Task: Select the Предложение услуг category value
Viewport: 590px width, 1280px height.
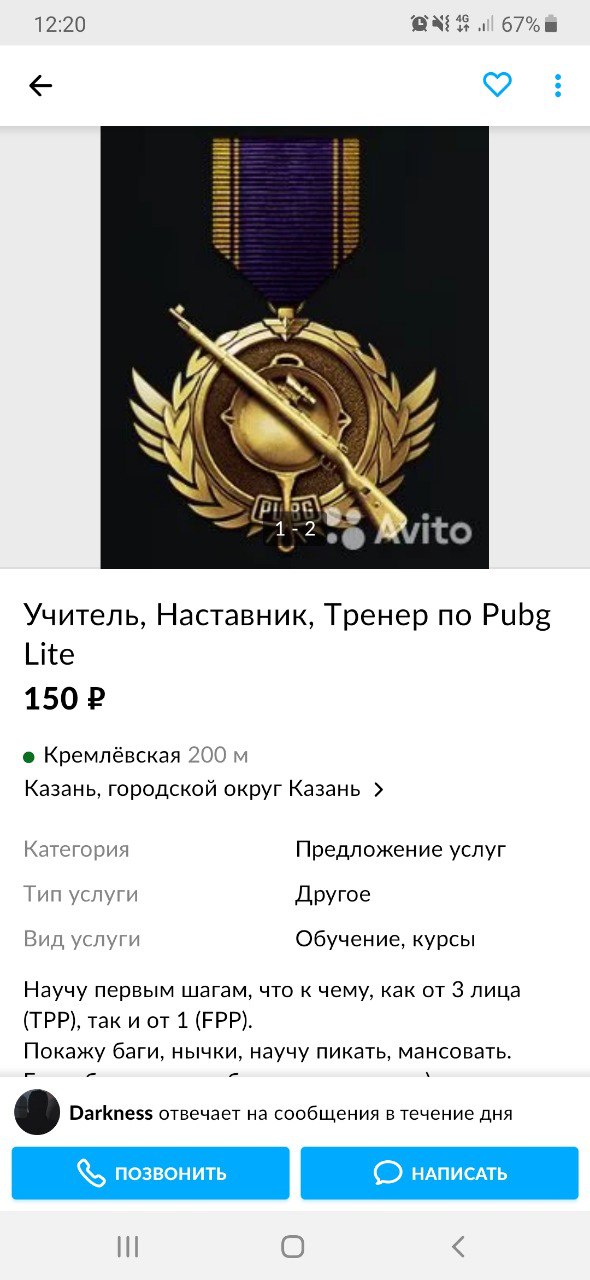Action: [401, 850]
